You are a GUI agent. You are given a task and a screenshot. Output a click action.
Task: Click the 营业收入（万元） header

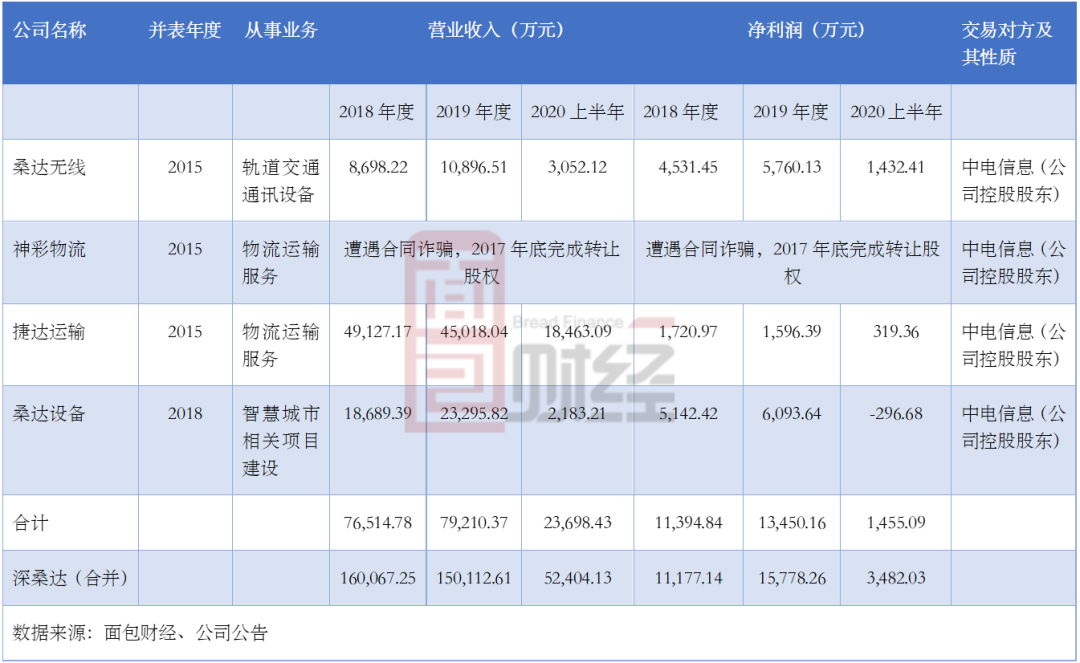[497, 30]
